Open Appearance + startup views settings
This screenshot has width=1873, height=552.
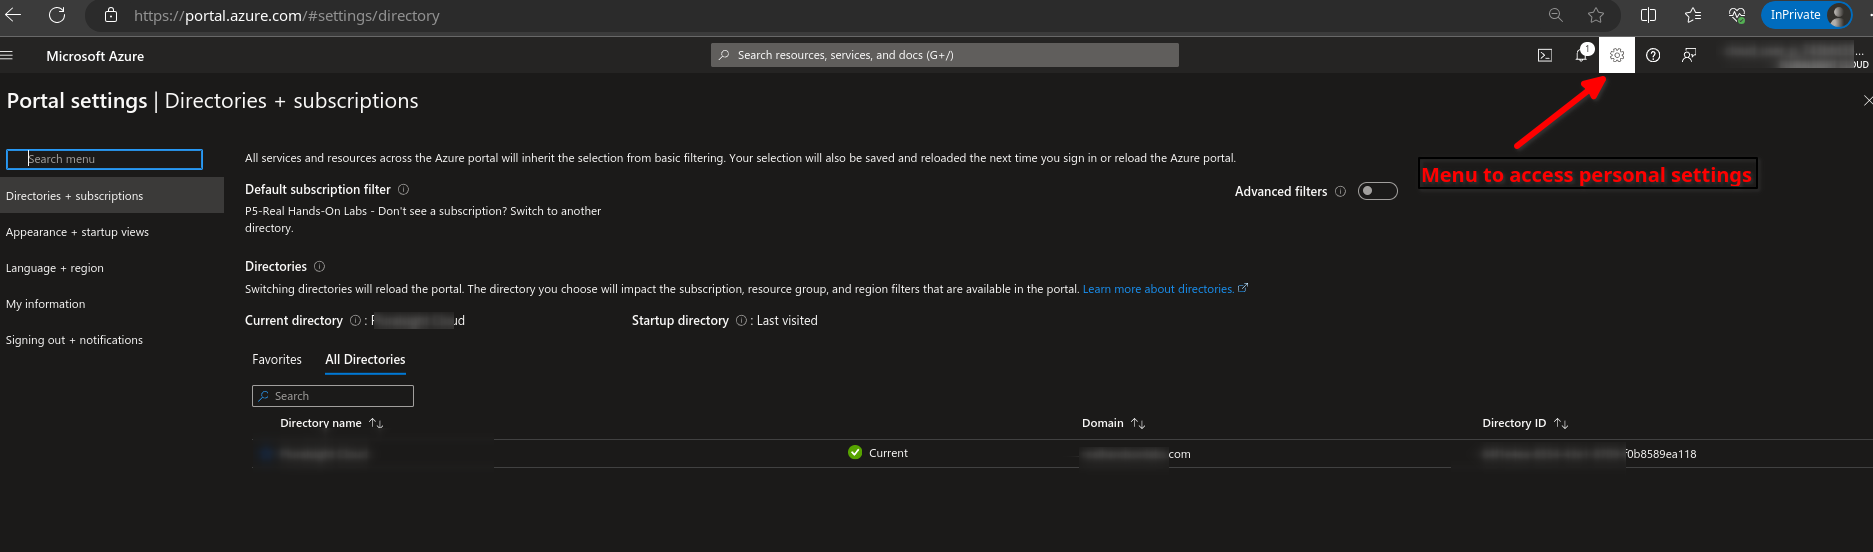click(77, 232)
